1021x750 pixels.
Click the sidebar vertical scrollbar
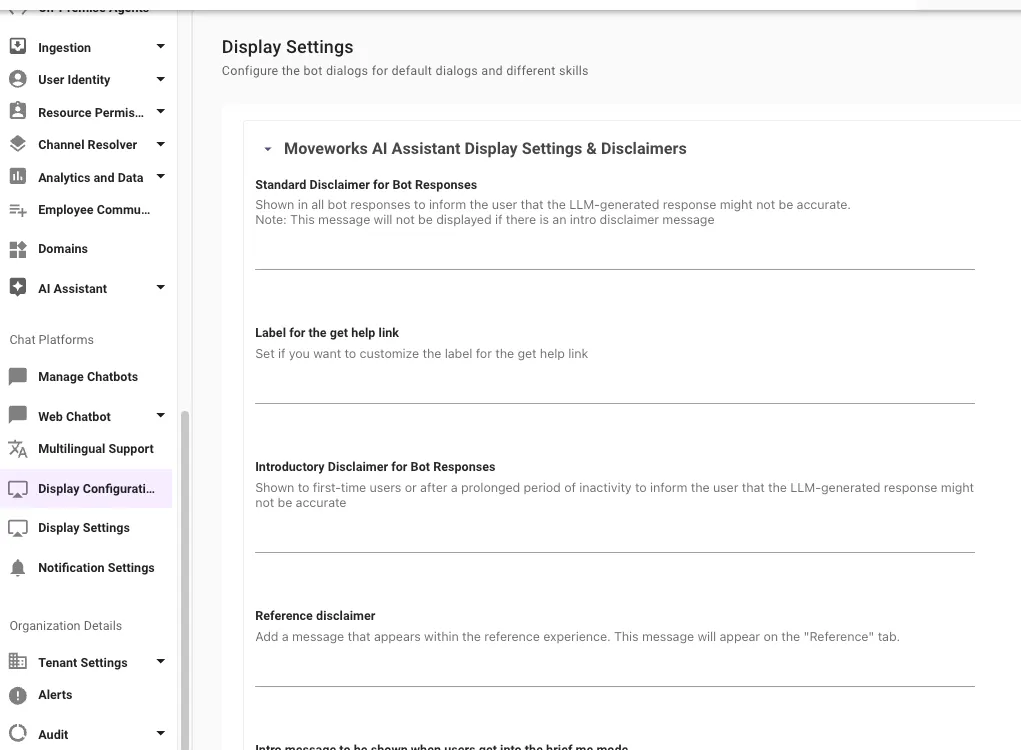pyautogui.click(x=185, y=579)
